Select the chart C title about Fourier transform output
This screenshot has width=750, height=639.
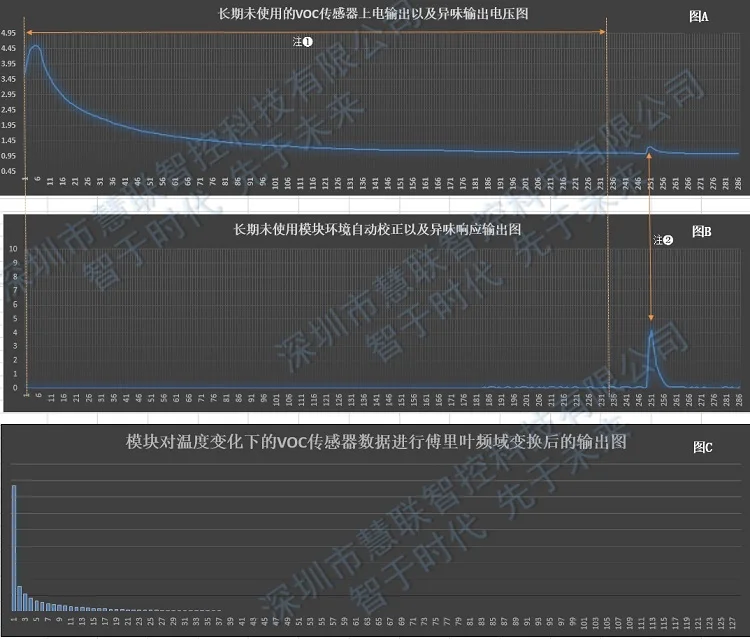(x=376, y=441)
